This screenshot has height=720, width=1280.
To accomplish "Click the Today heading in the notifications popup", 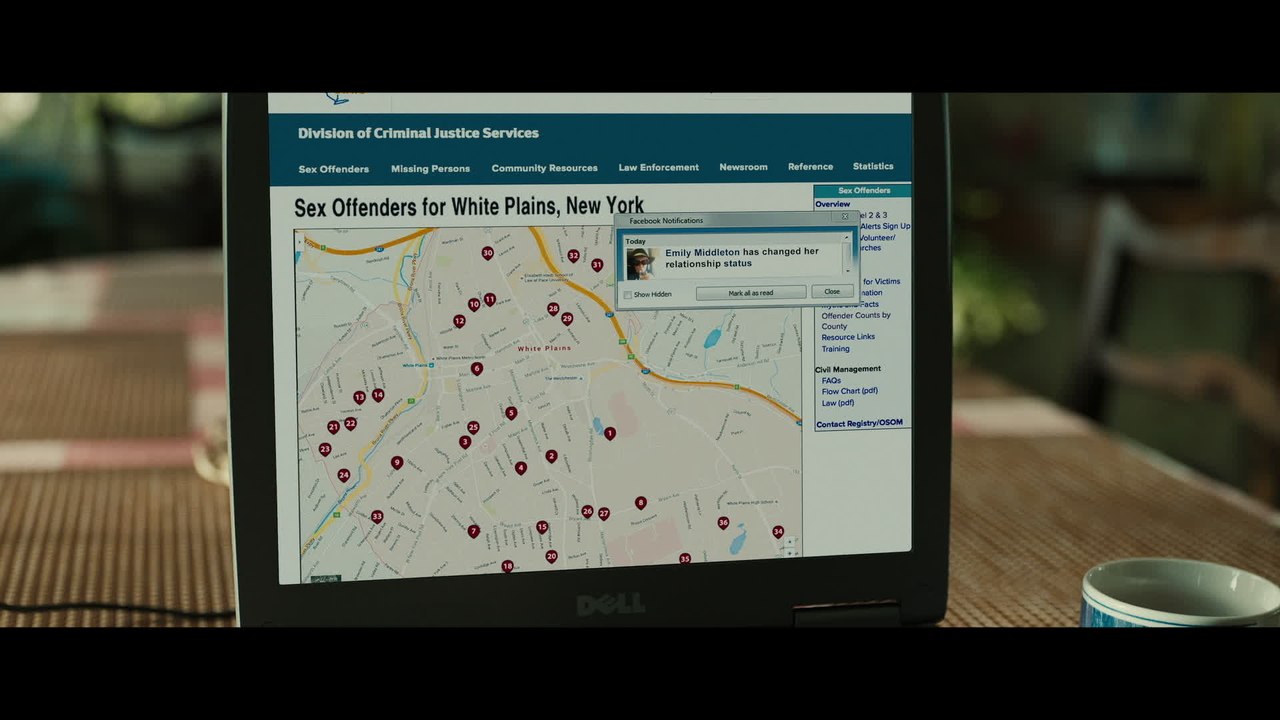I will click(x=636, y=241).
